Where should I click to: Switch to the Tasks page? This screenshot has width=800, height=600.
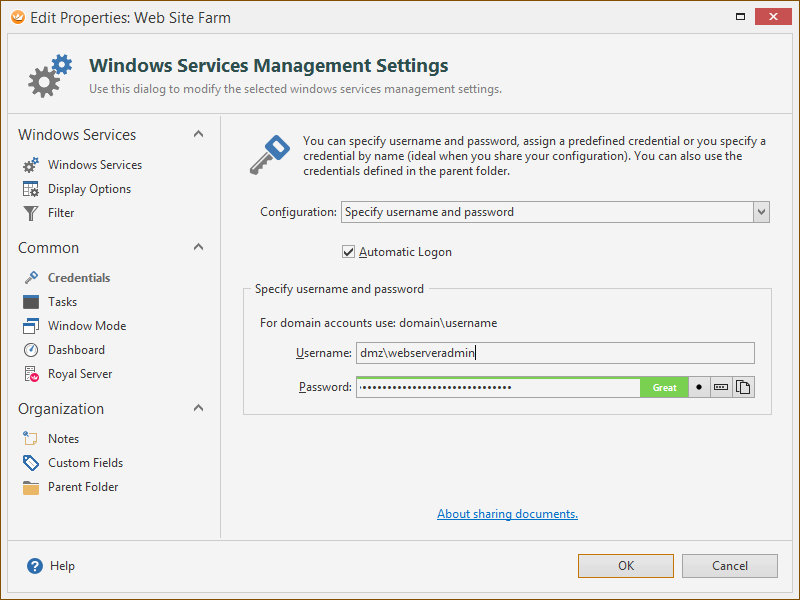pyautogui.click(x=62, y=302)
